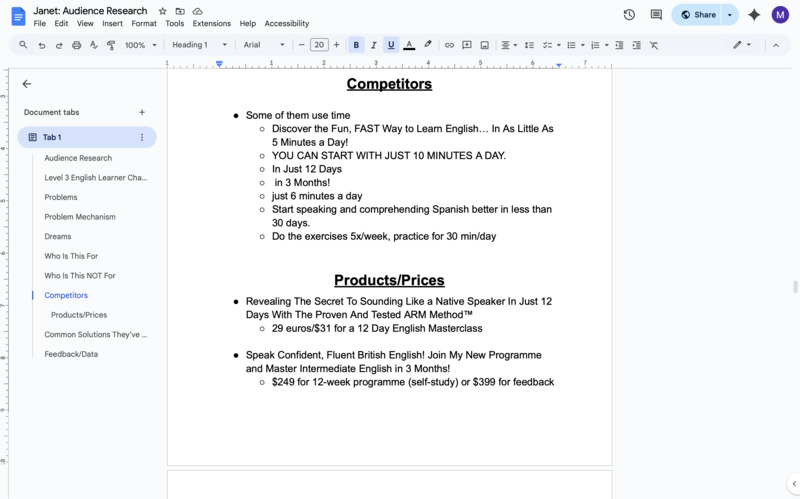Collapse the toolbar with up chevron
The height and width of the screenshot is (499, 800).
click(776, 45)
